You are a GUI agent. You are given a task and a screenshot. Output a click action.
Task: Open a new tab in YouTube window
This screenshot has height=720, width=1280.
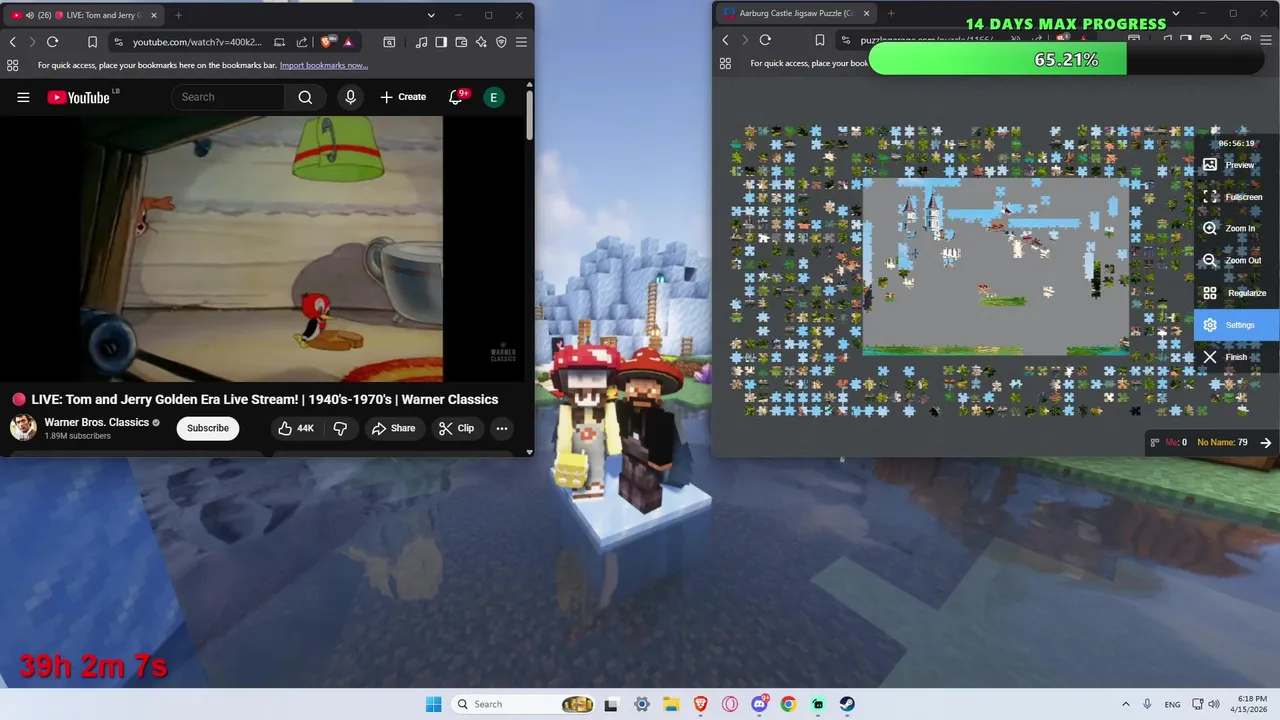coord(178,15)
